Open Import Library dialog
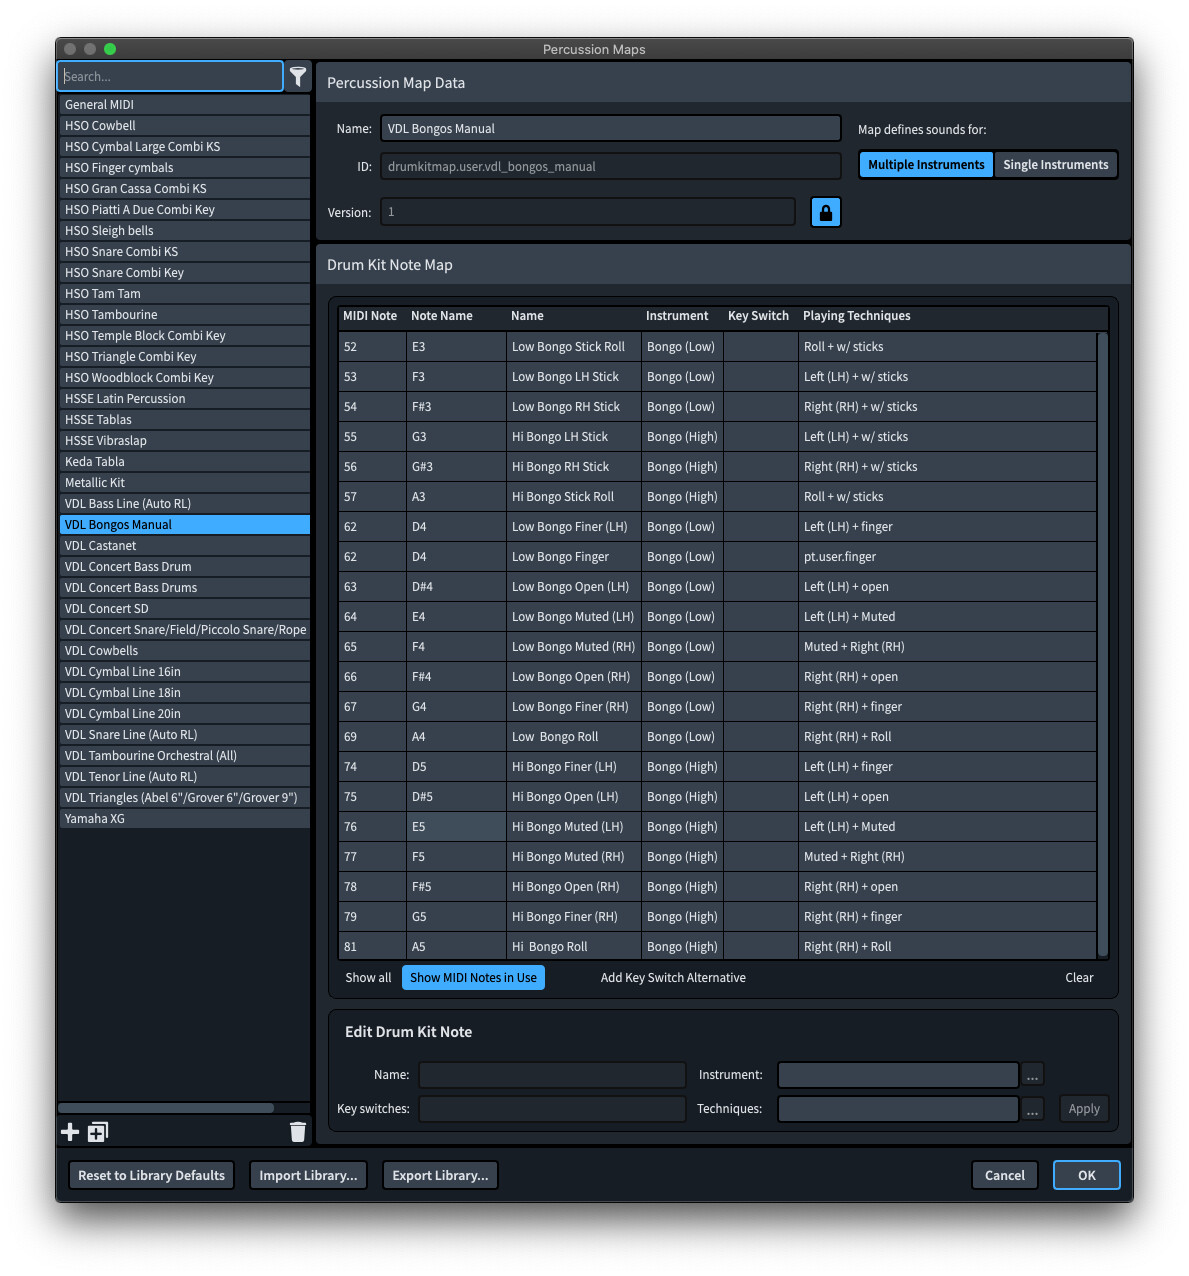1189x1276 pixels. coord(308,1175)
